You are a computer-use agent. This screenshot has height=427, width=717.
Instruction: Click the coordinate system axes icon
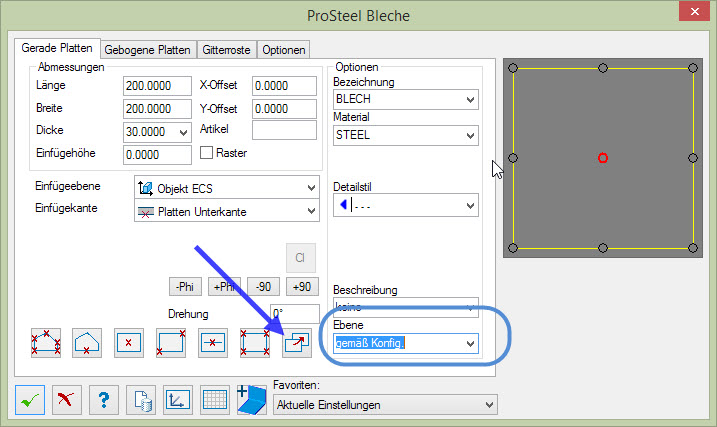tap(178, 400)
